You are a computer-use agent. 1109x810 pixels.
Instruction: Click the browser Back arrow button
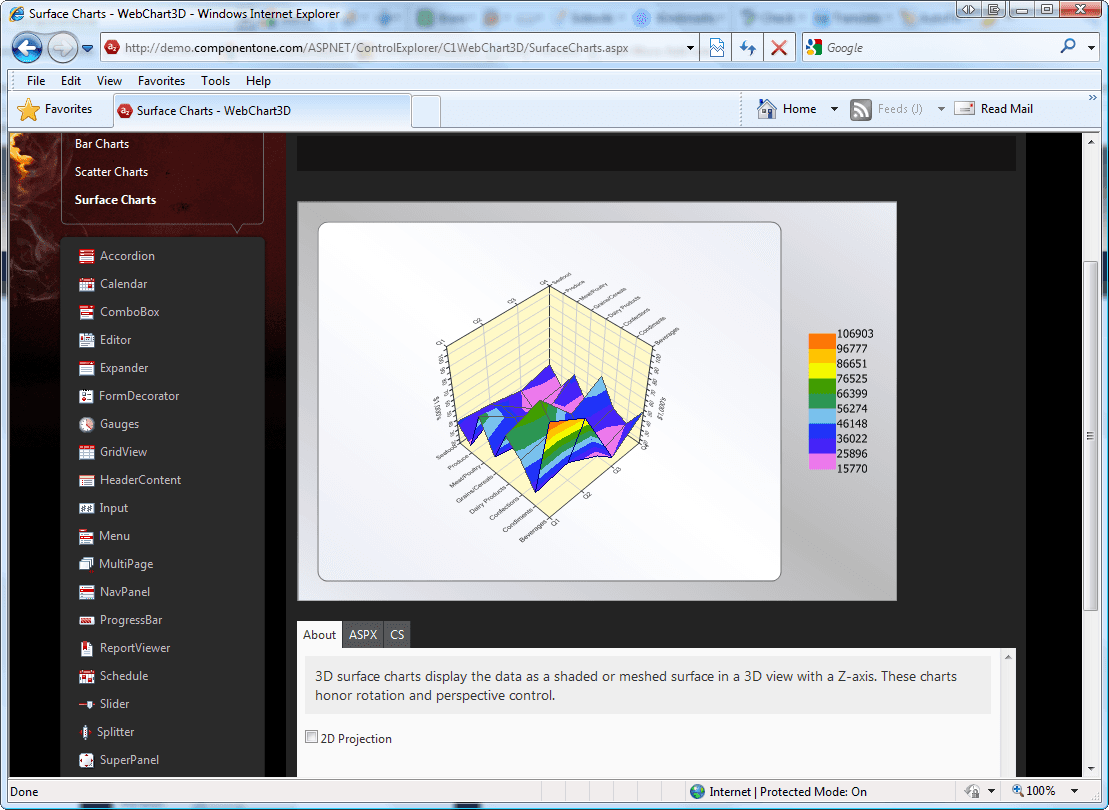pyautogui.click(x=27, y=48)
